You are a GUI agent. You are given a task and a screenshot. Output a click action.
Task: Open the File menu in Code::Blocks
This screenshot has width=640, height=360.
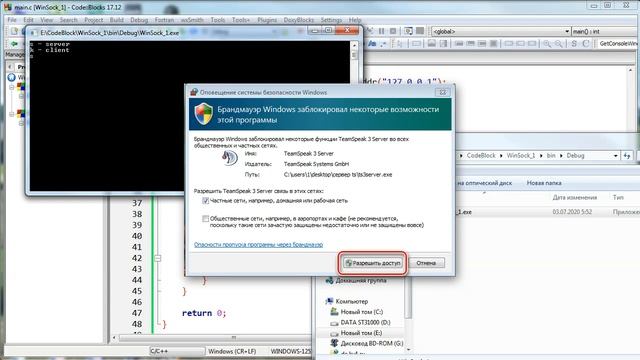tap(12, 20)
